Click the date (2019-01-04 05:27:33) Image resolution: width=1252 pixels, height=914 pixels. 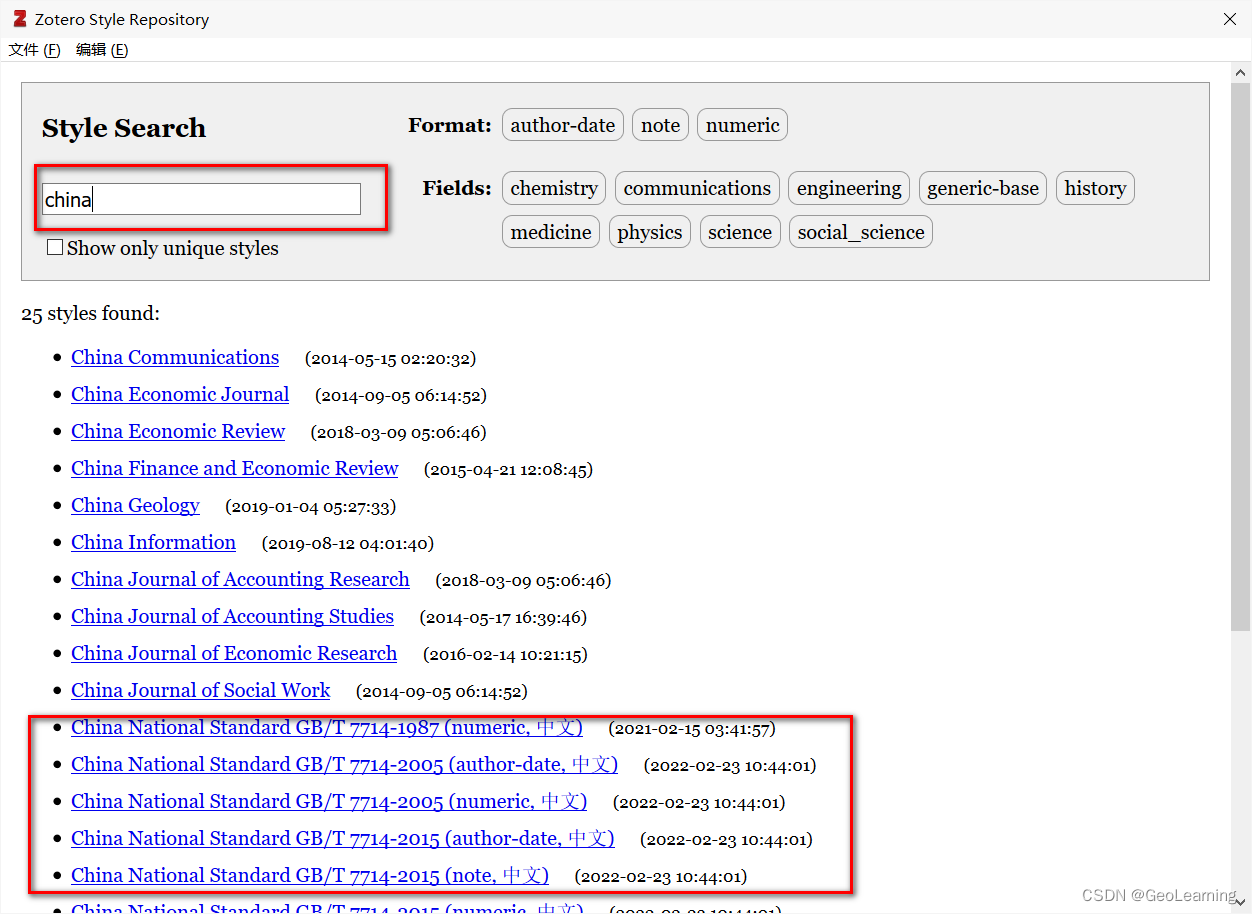pyautogui.click(x=310, y=506)
